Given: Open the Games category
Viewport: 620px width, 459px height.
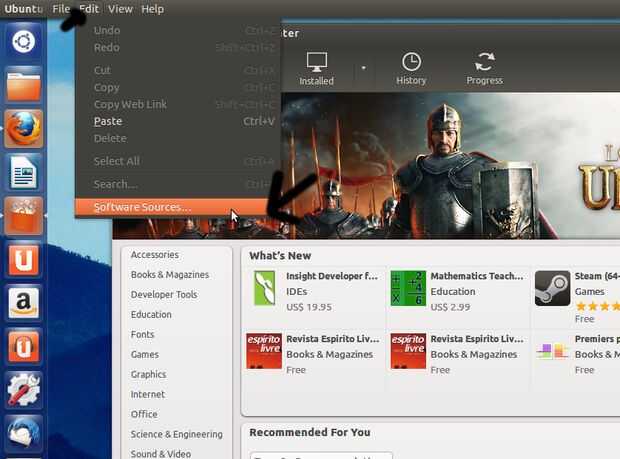Looking at the screenshot, I should click(x=144, y=355).
